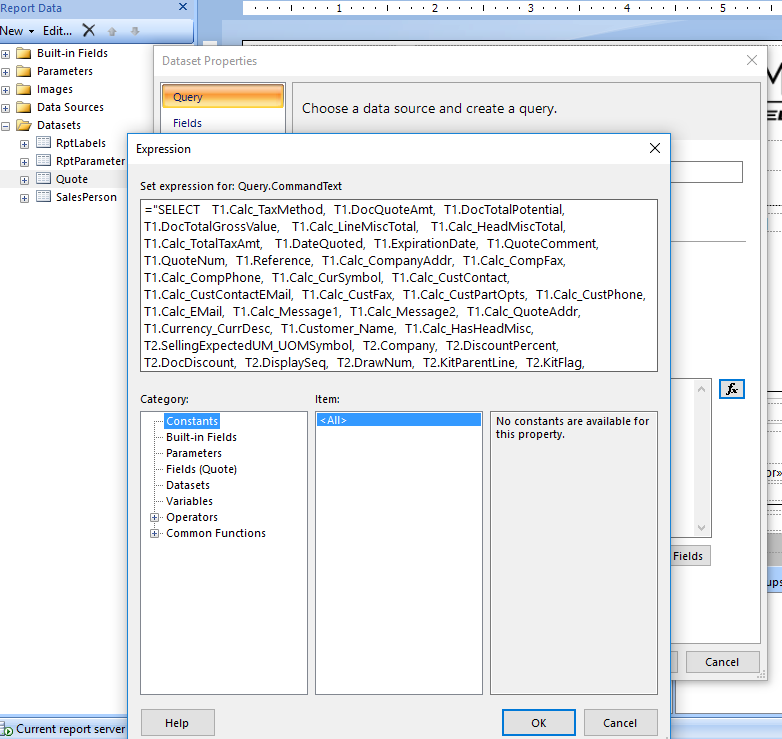Select Parameters category in Expression dialog
Viewport: 782px width, 739px height.
coord(194,453)
